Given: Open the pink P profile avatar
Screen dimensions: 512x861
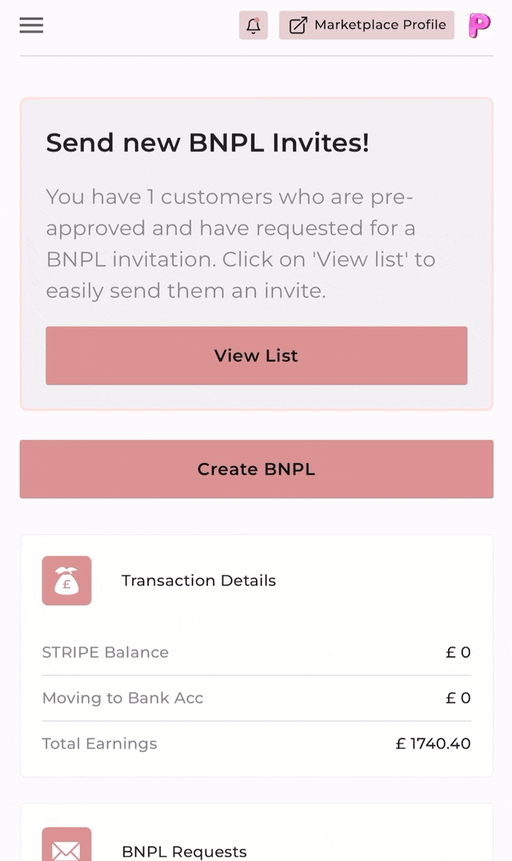Looking at the screenshot, I should tap(480, 25).
